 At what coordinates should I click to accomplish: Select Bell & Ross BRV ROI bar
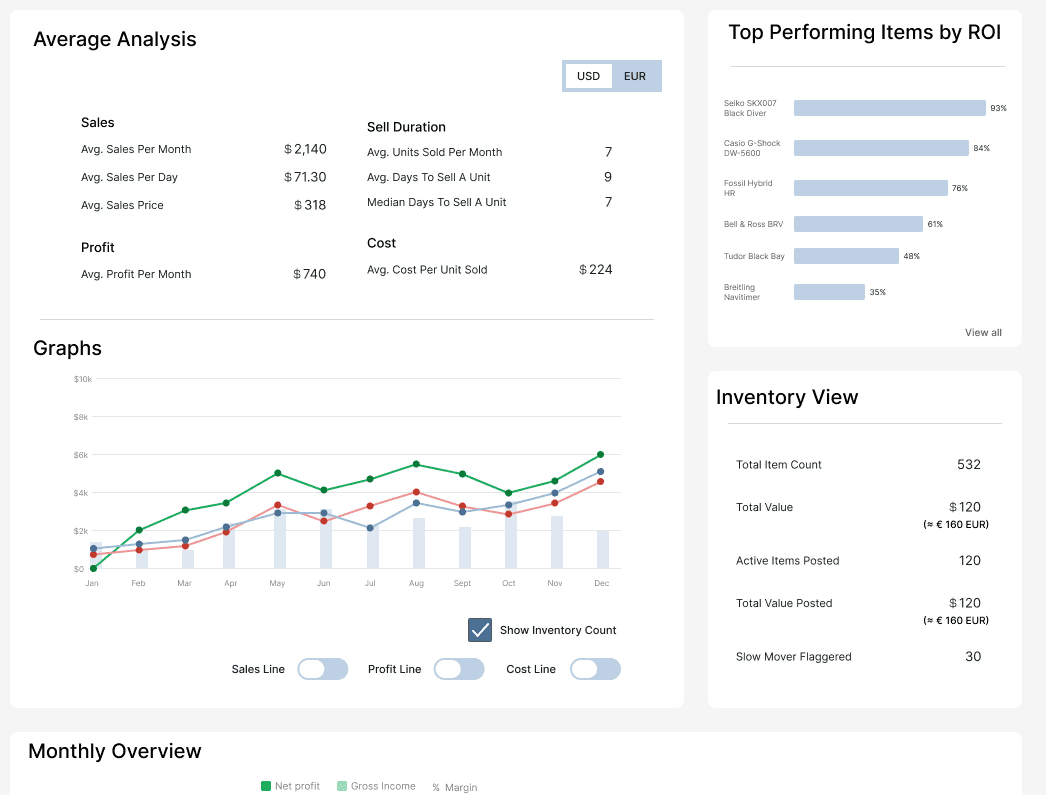858,224
